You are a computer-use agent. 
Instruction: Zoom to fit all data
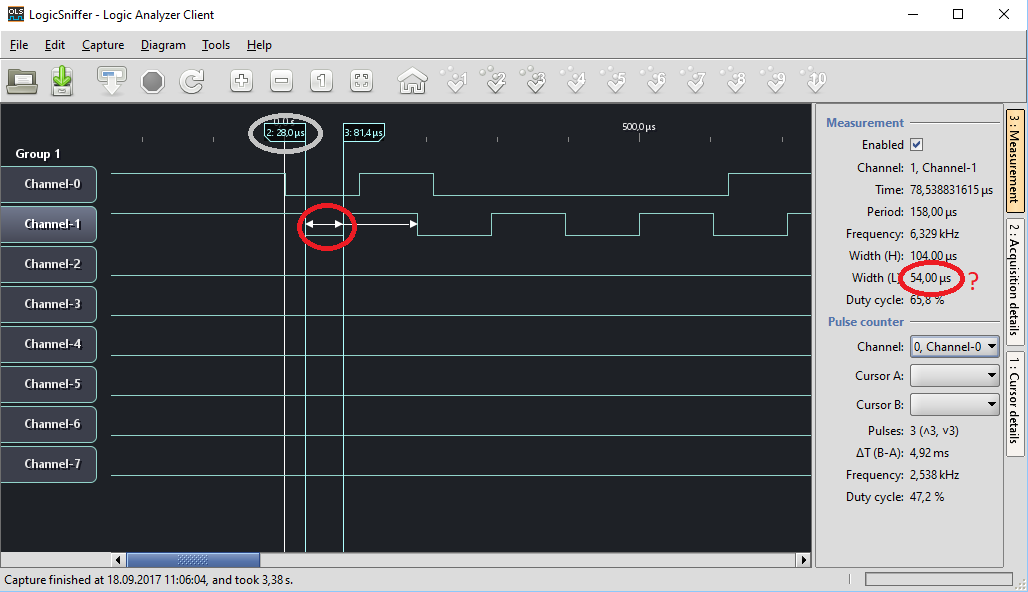coord(361,81)
